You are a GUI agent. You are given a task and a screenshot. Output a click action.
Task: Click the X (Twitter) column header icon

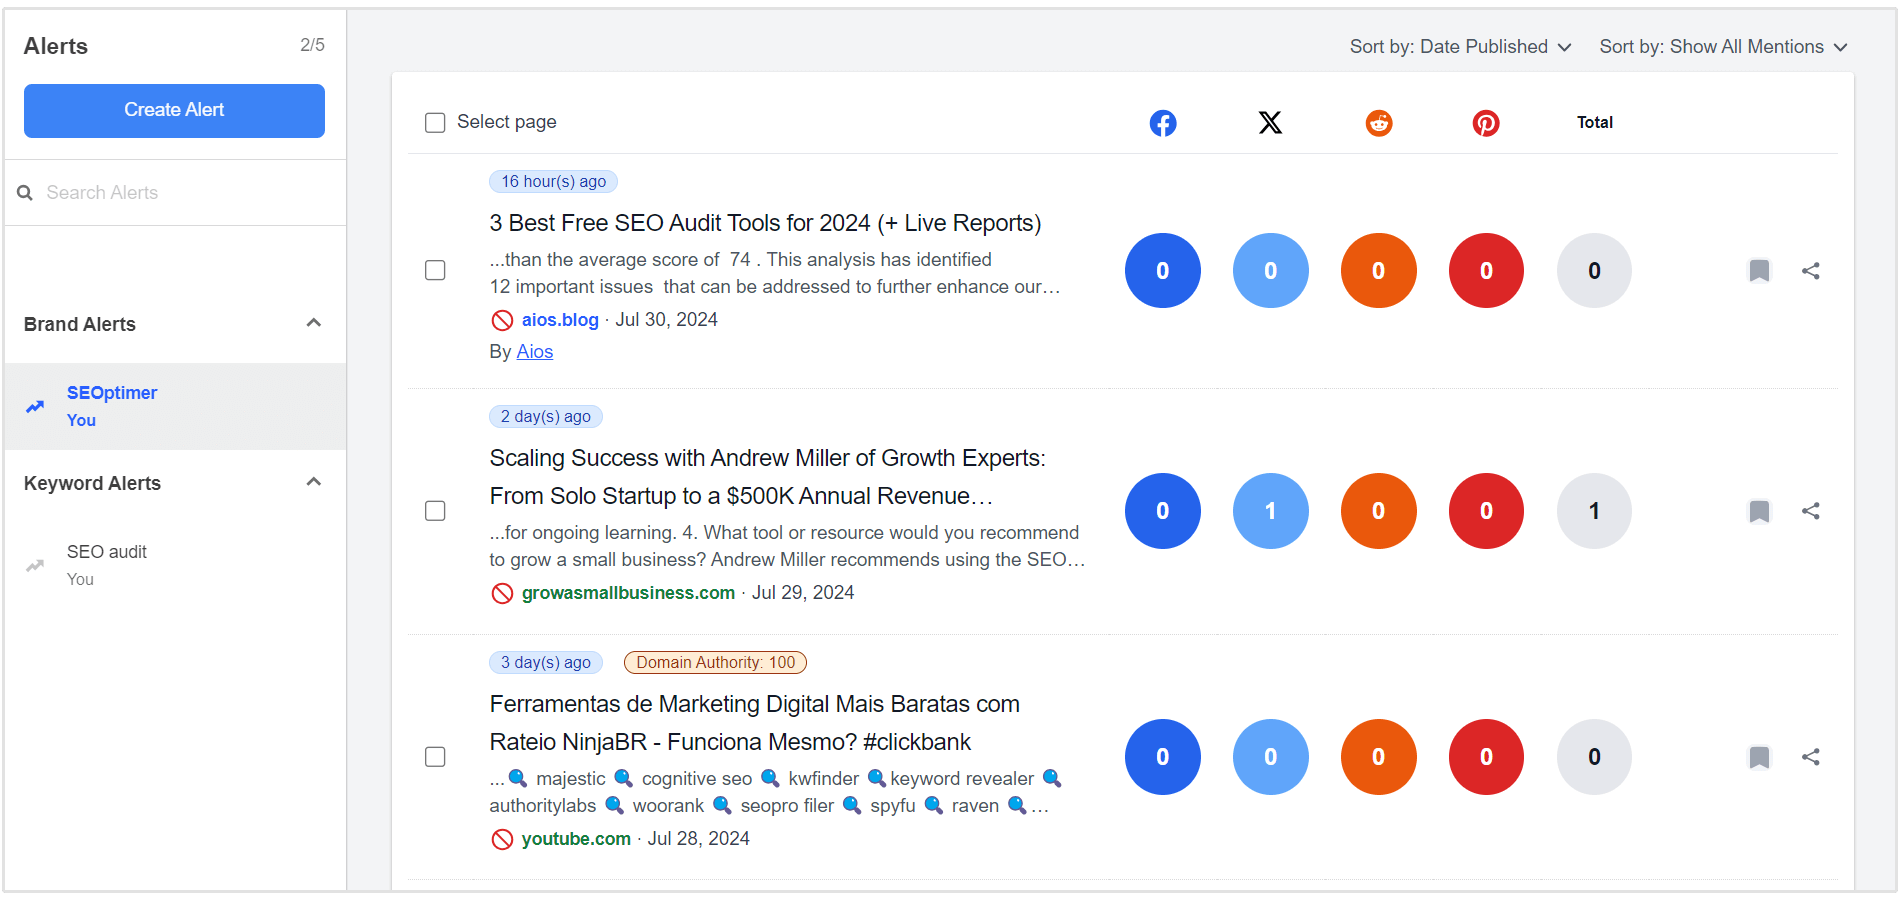point(1270,123)
